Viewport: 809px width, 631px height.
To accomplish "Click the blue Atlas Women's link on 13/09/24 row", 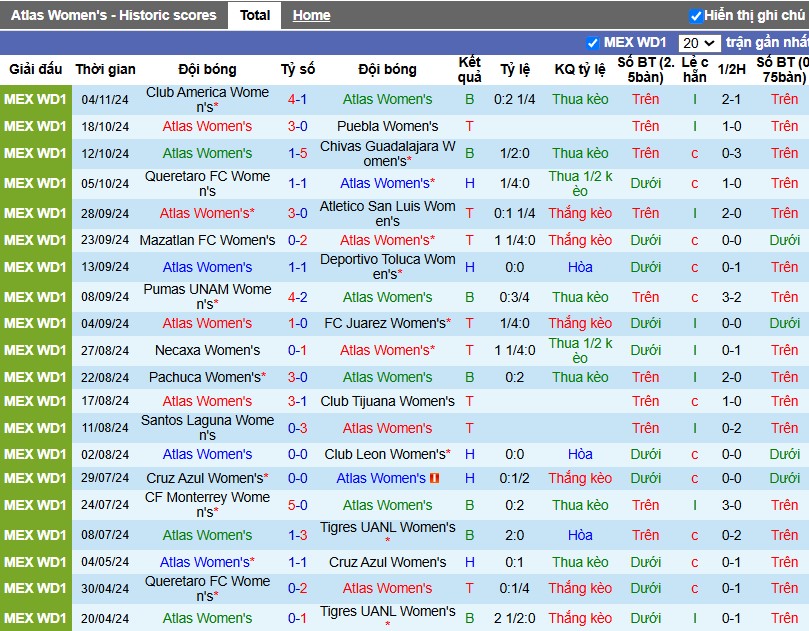I will point(207,267).
